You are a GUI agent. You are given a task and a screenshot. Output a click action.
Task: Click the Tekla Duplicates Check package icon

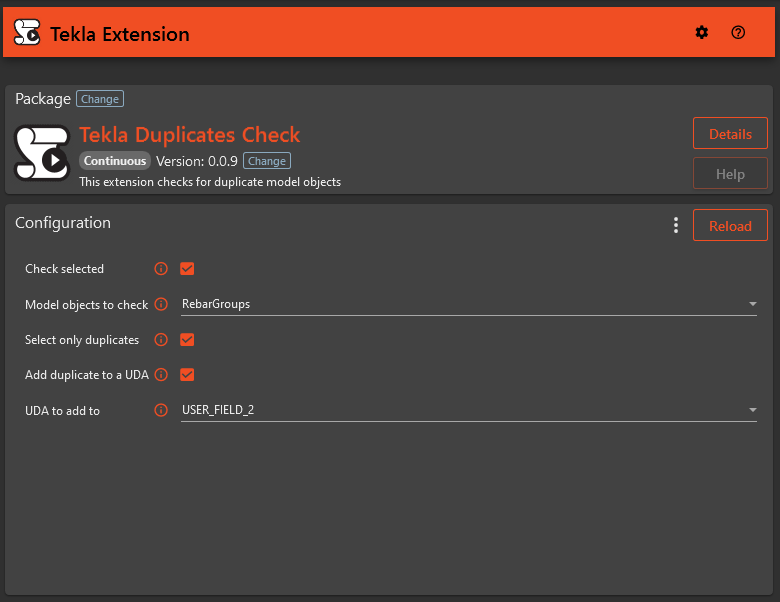[x=42, y=153]
